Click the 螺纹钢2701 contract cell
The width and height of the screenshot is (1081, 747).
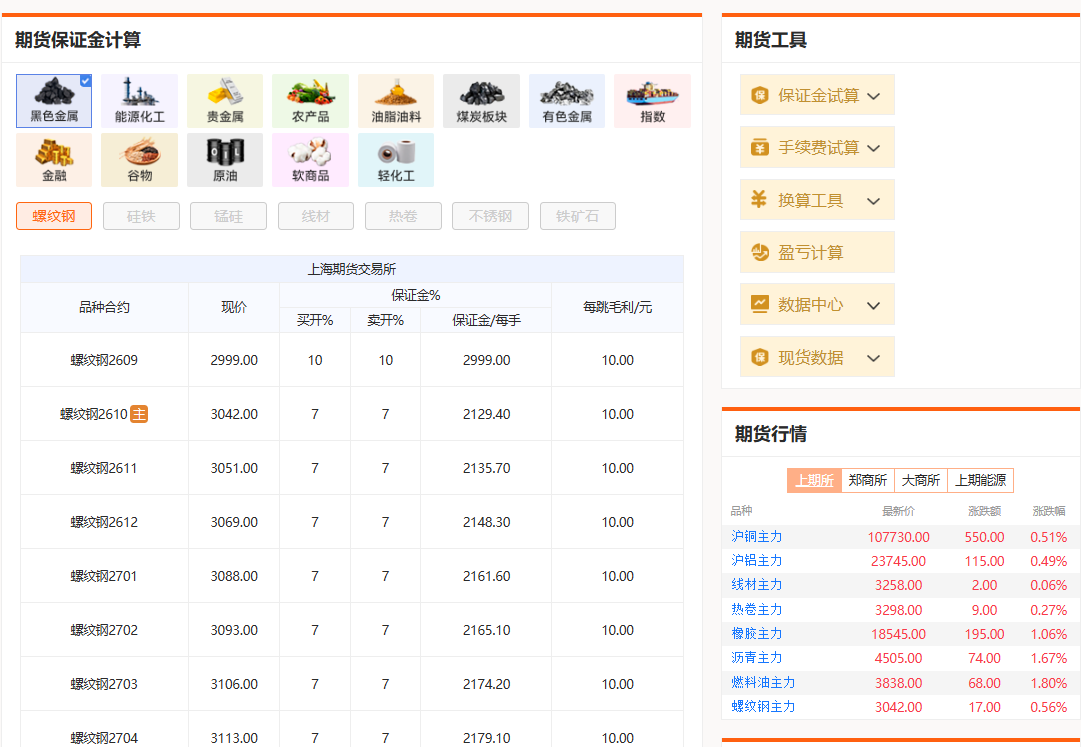[x=104, y=576]
